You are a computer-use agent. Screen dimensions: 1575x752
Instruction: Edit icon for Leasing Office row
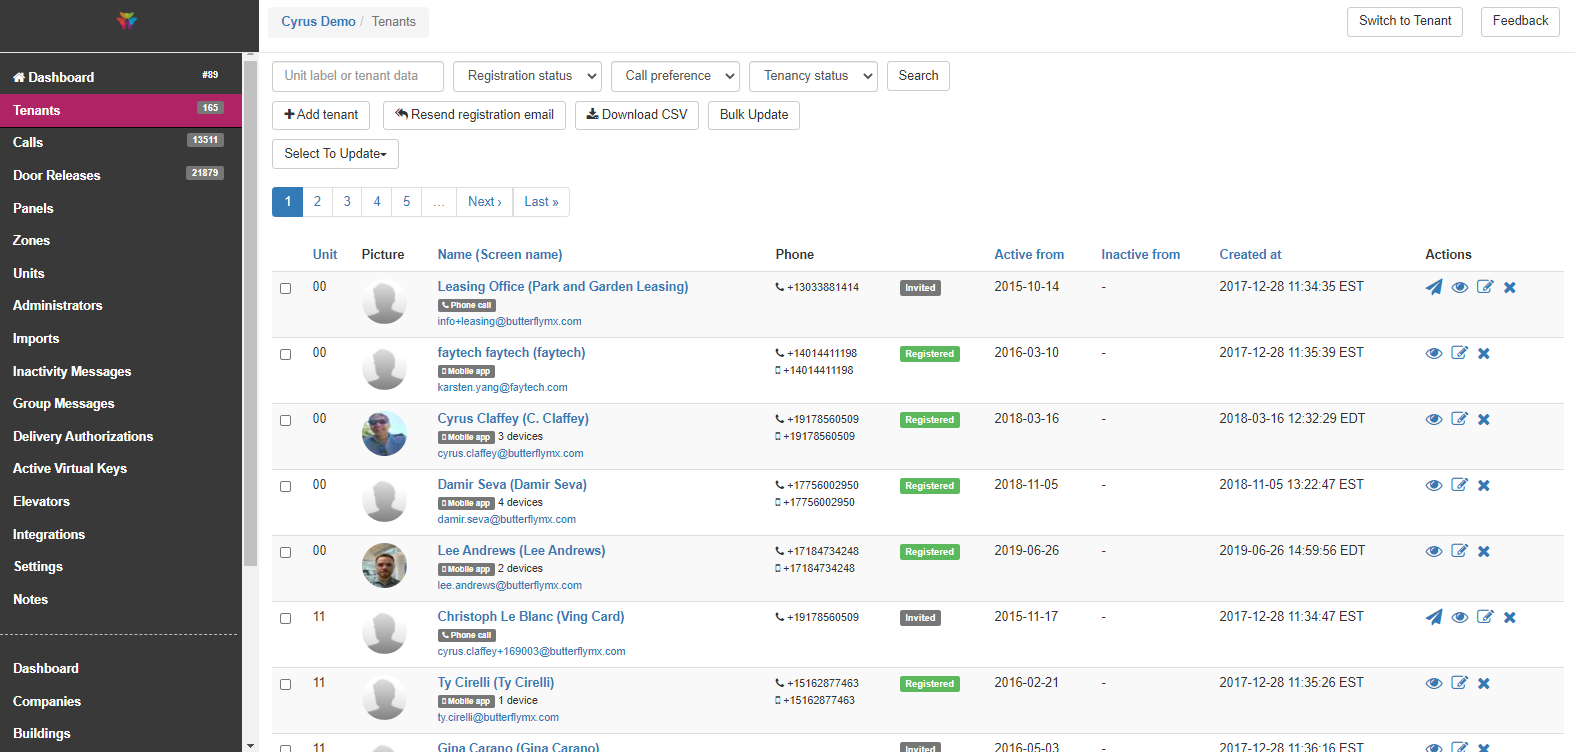pyautogui.click(x=1485, y=287)
